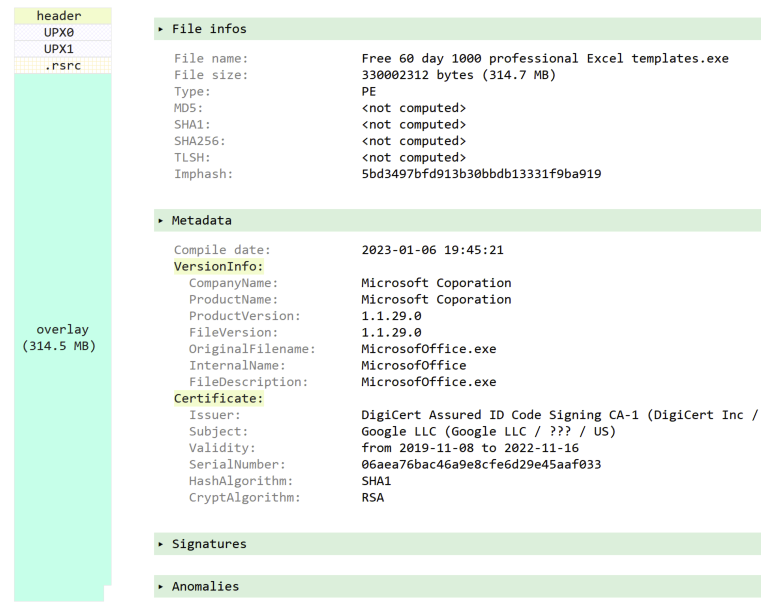Select CryptAlgorithm value 'RSA'
The height and width of the screenshot is (606, 761).
coord(373,497)
